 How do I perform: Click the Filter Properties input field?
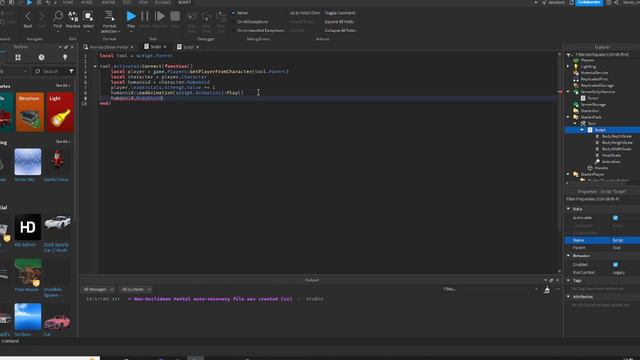(x=602, y=199)
